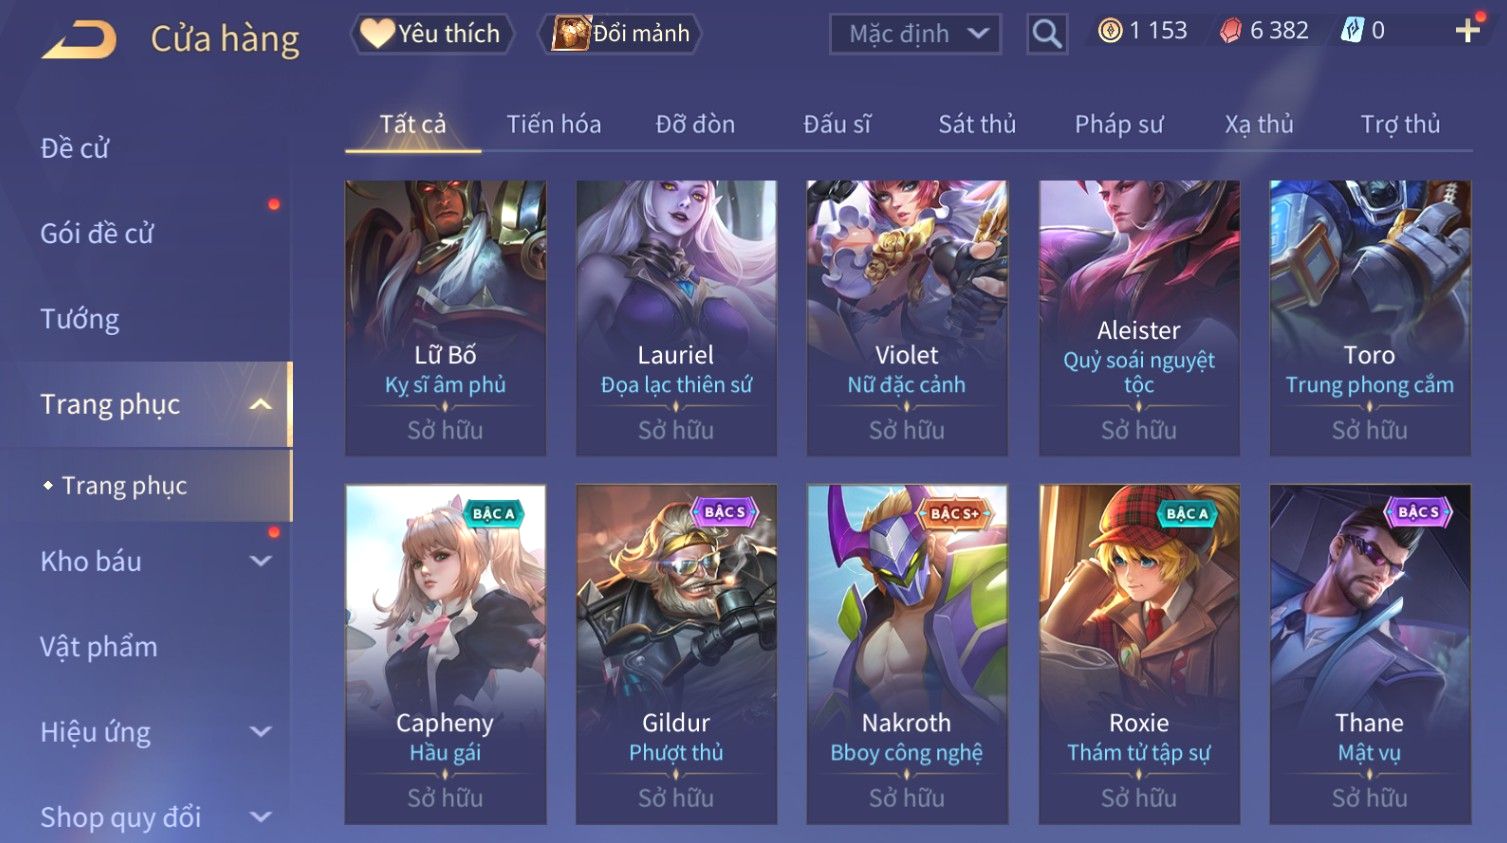Screen dimensions: 1507x843
Task: Go to Tướng in sidebar
Action: click(80, 319)
